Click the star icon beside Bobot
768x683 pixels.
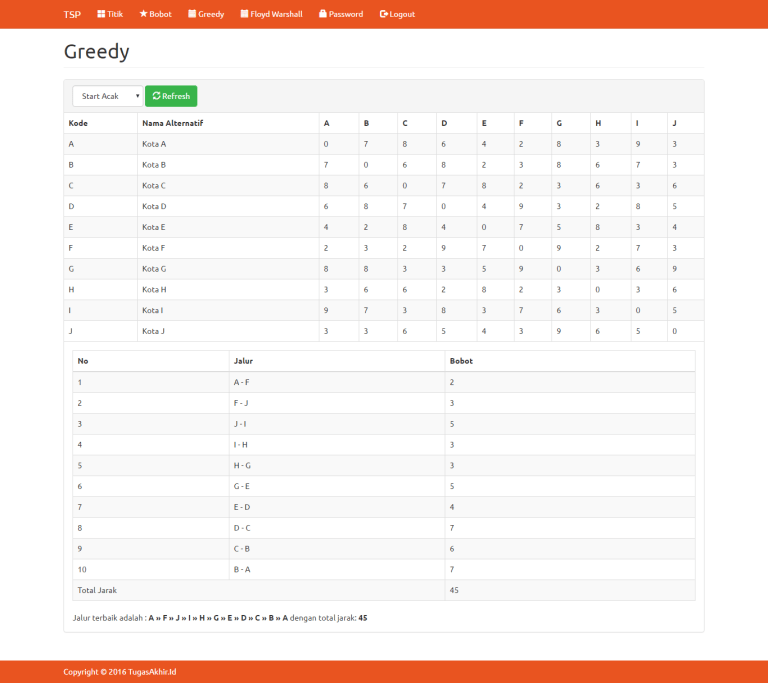click(143, 14)
